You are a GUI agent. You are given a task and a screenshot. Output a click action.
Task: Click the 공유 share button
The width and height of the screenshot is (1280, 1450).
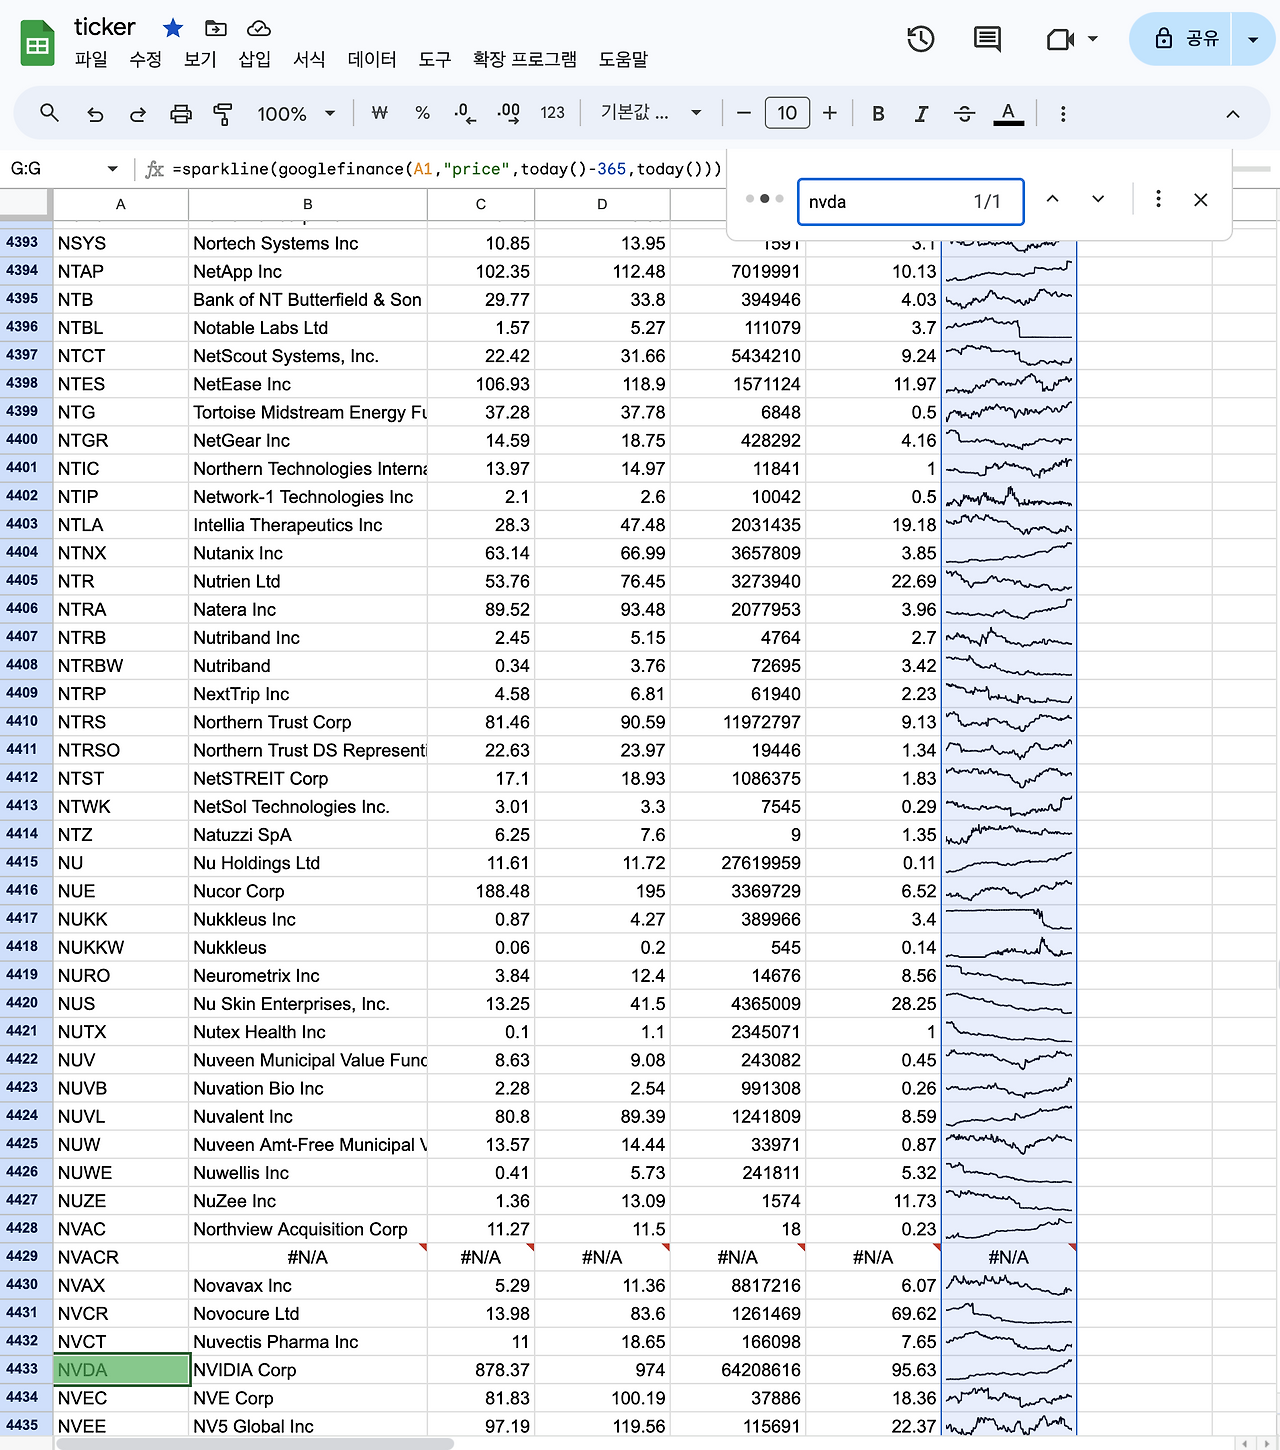click(1187, 39)
